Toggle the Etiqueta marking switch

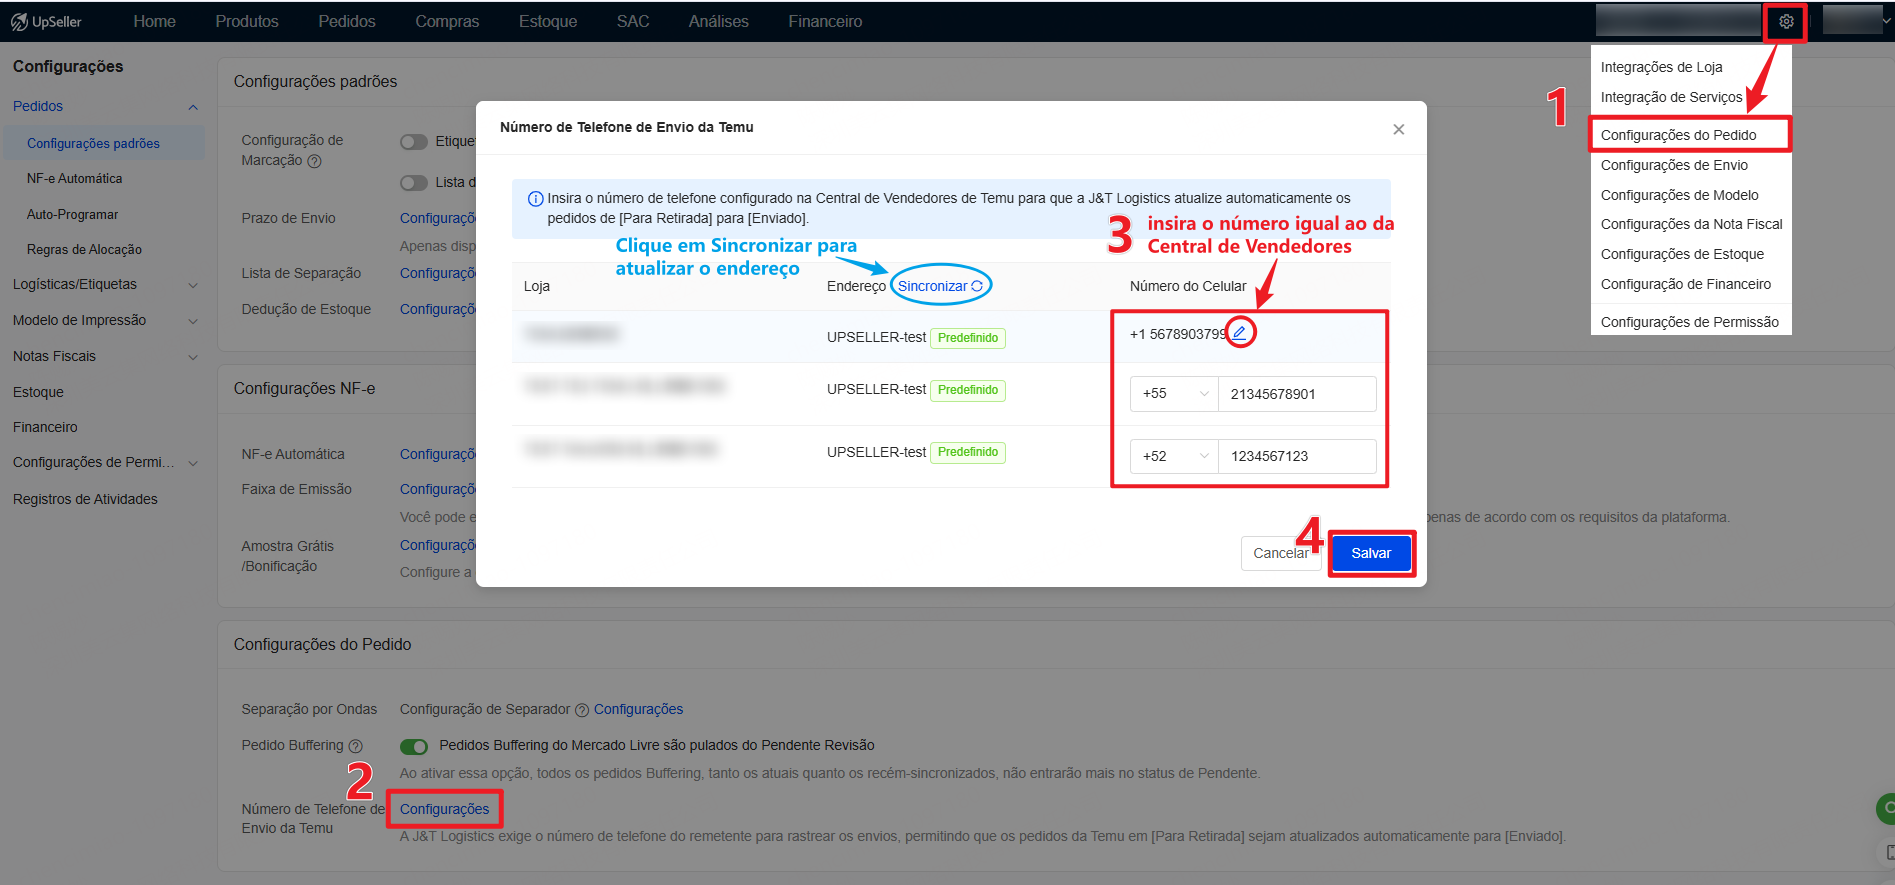tap(413, 142)
